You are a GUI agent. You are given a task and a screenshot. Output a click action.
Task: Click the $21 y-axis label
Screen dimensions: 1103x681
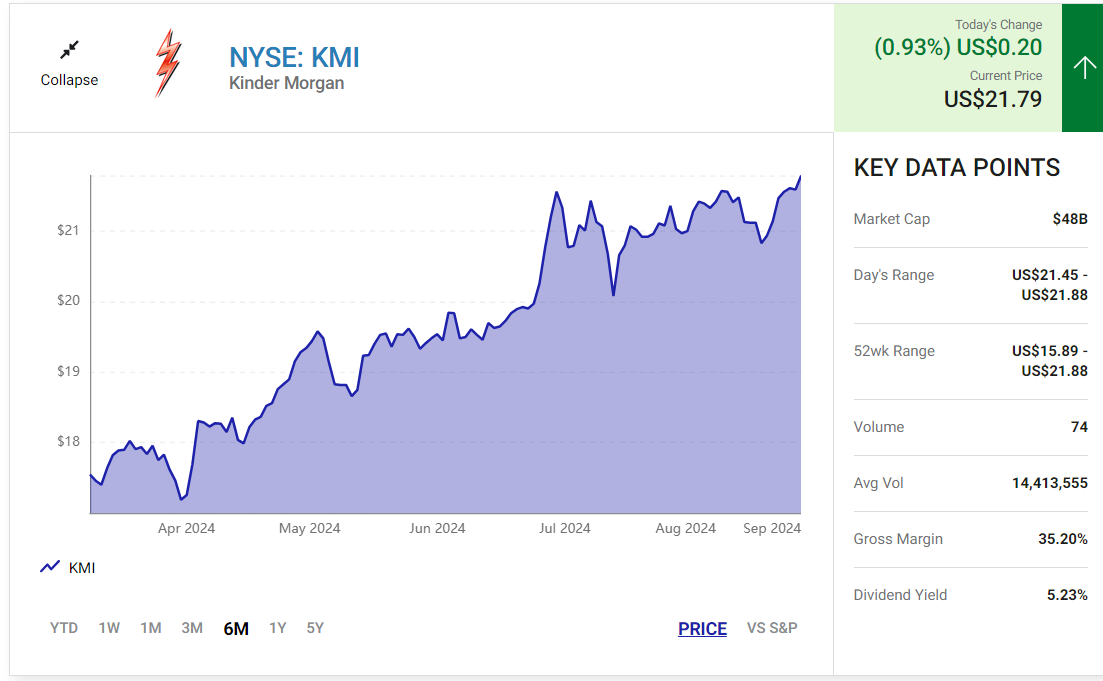click(x=68, y=230)
